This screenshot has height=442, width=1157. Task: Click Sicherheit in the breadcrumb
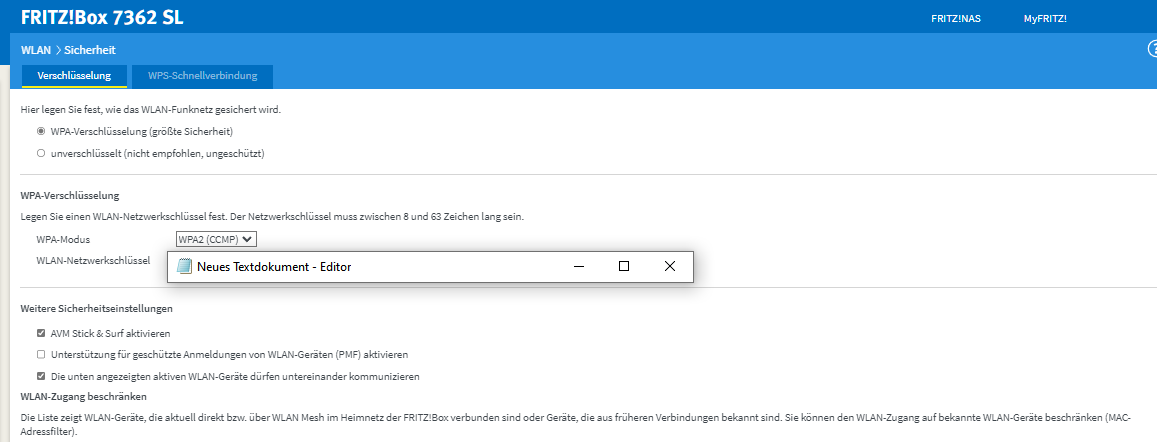(90, 50)
